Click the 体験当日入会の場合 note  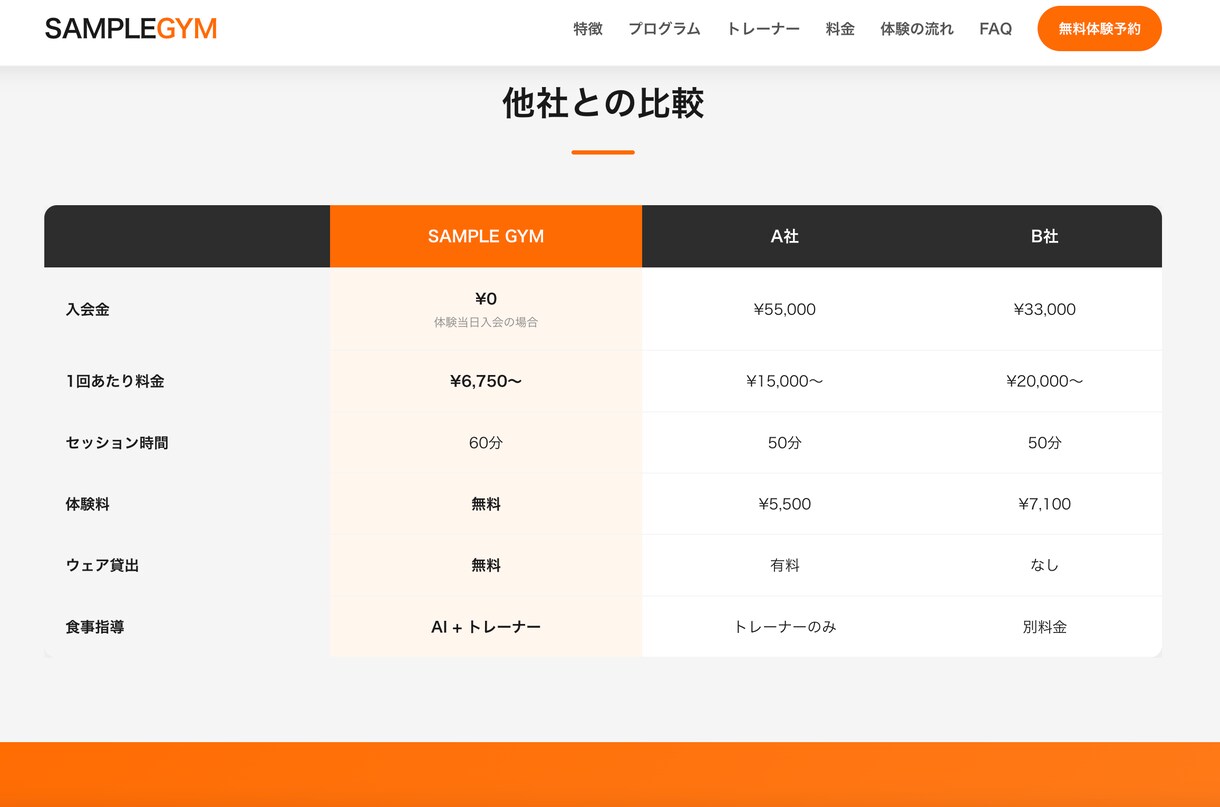point(486,322)
